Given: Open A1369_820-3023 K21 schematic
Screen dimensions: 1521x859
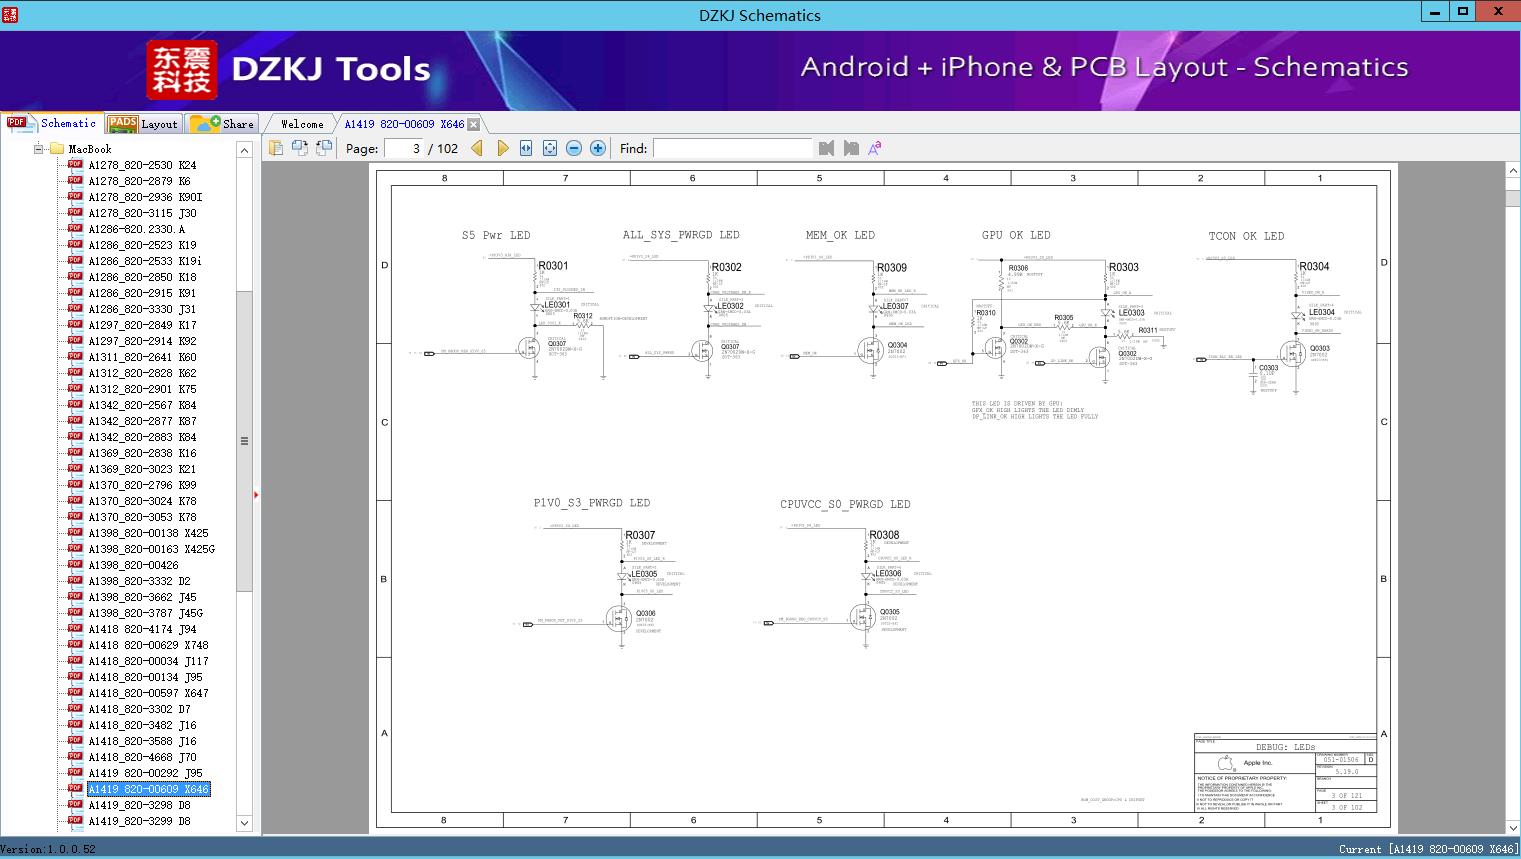Looking at the screenshot, I should point(142,469).
